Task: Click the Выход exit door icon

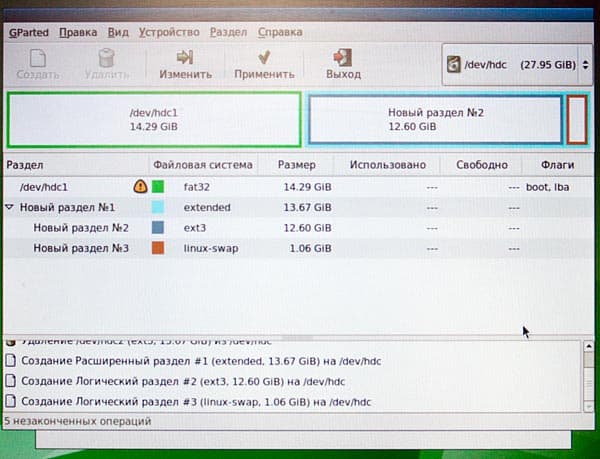Action: click(343, 57)
